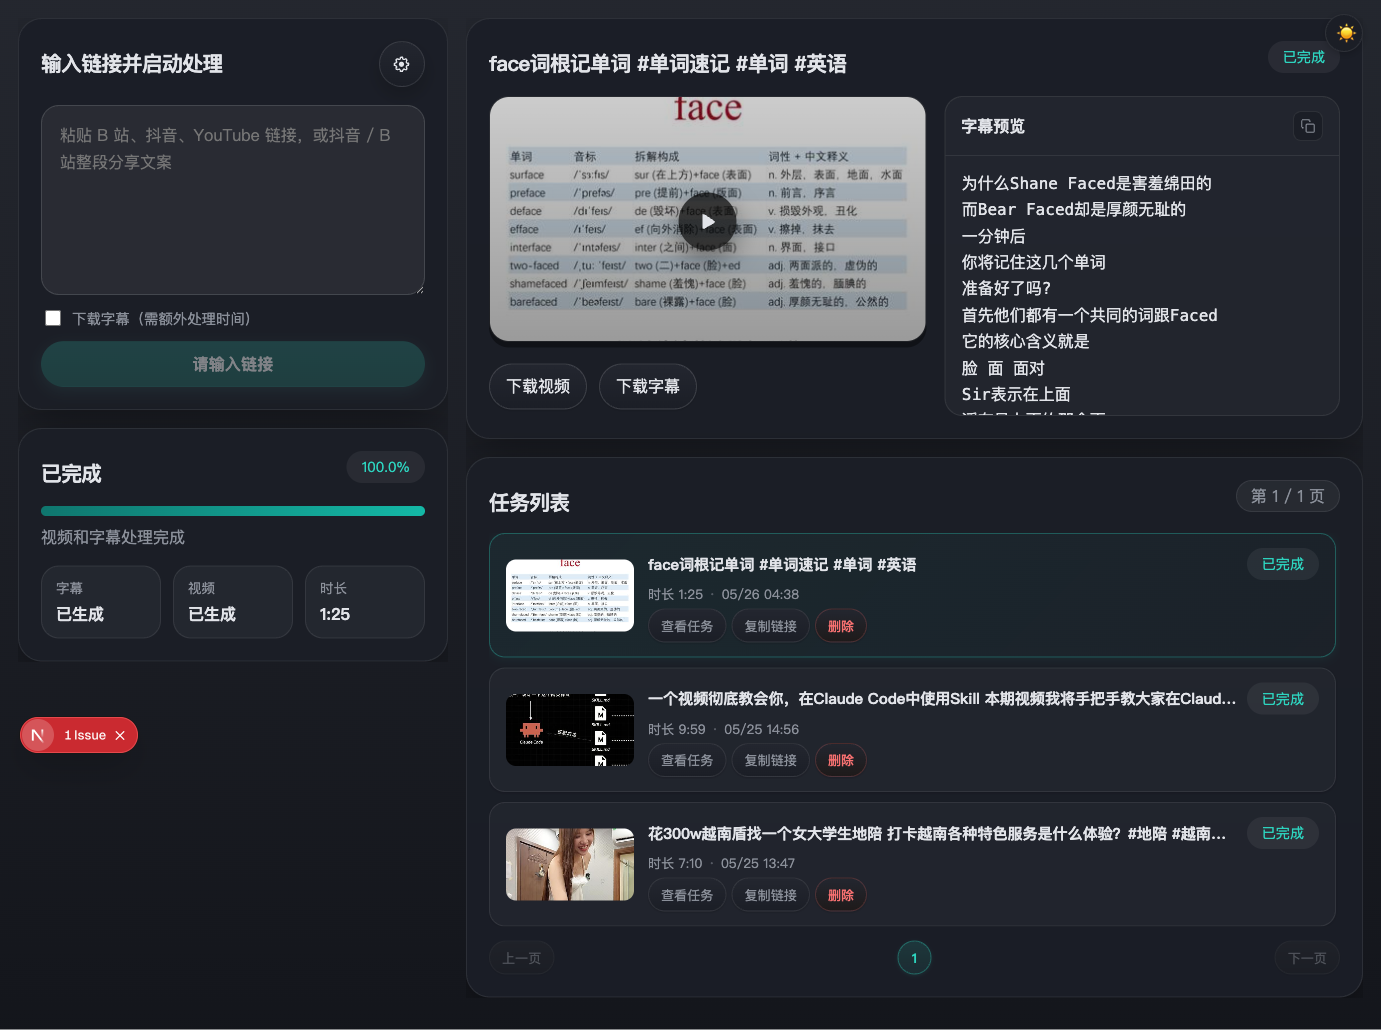This screenshot has height=1030, width=1381.
Task: Click the 任务列表 heading
Action: click(529, 502)
